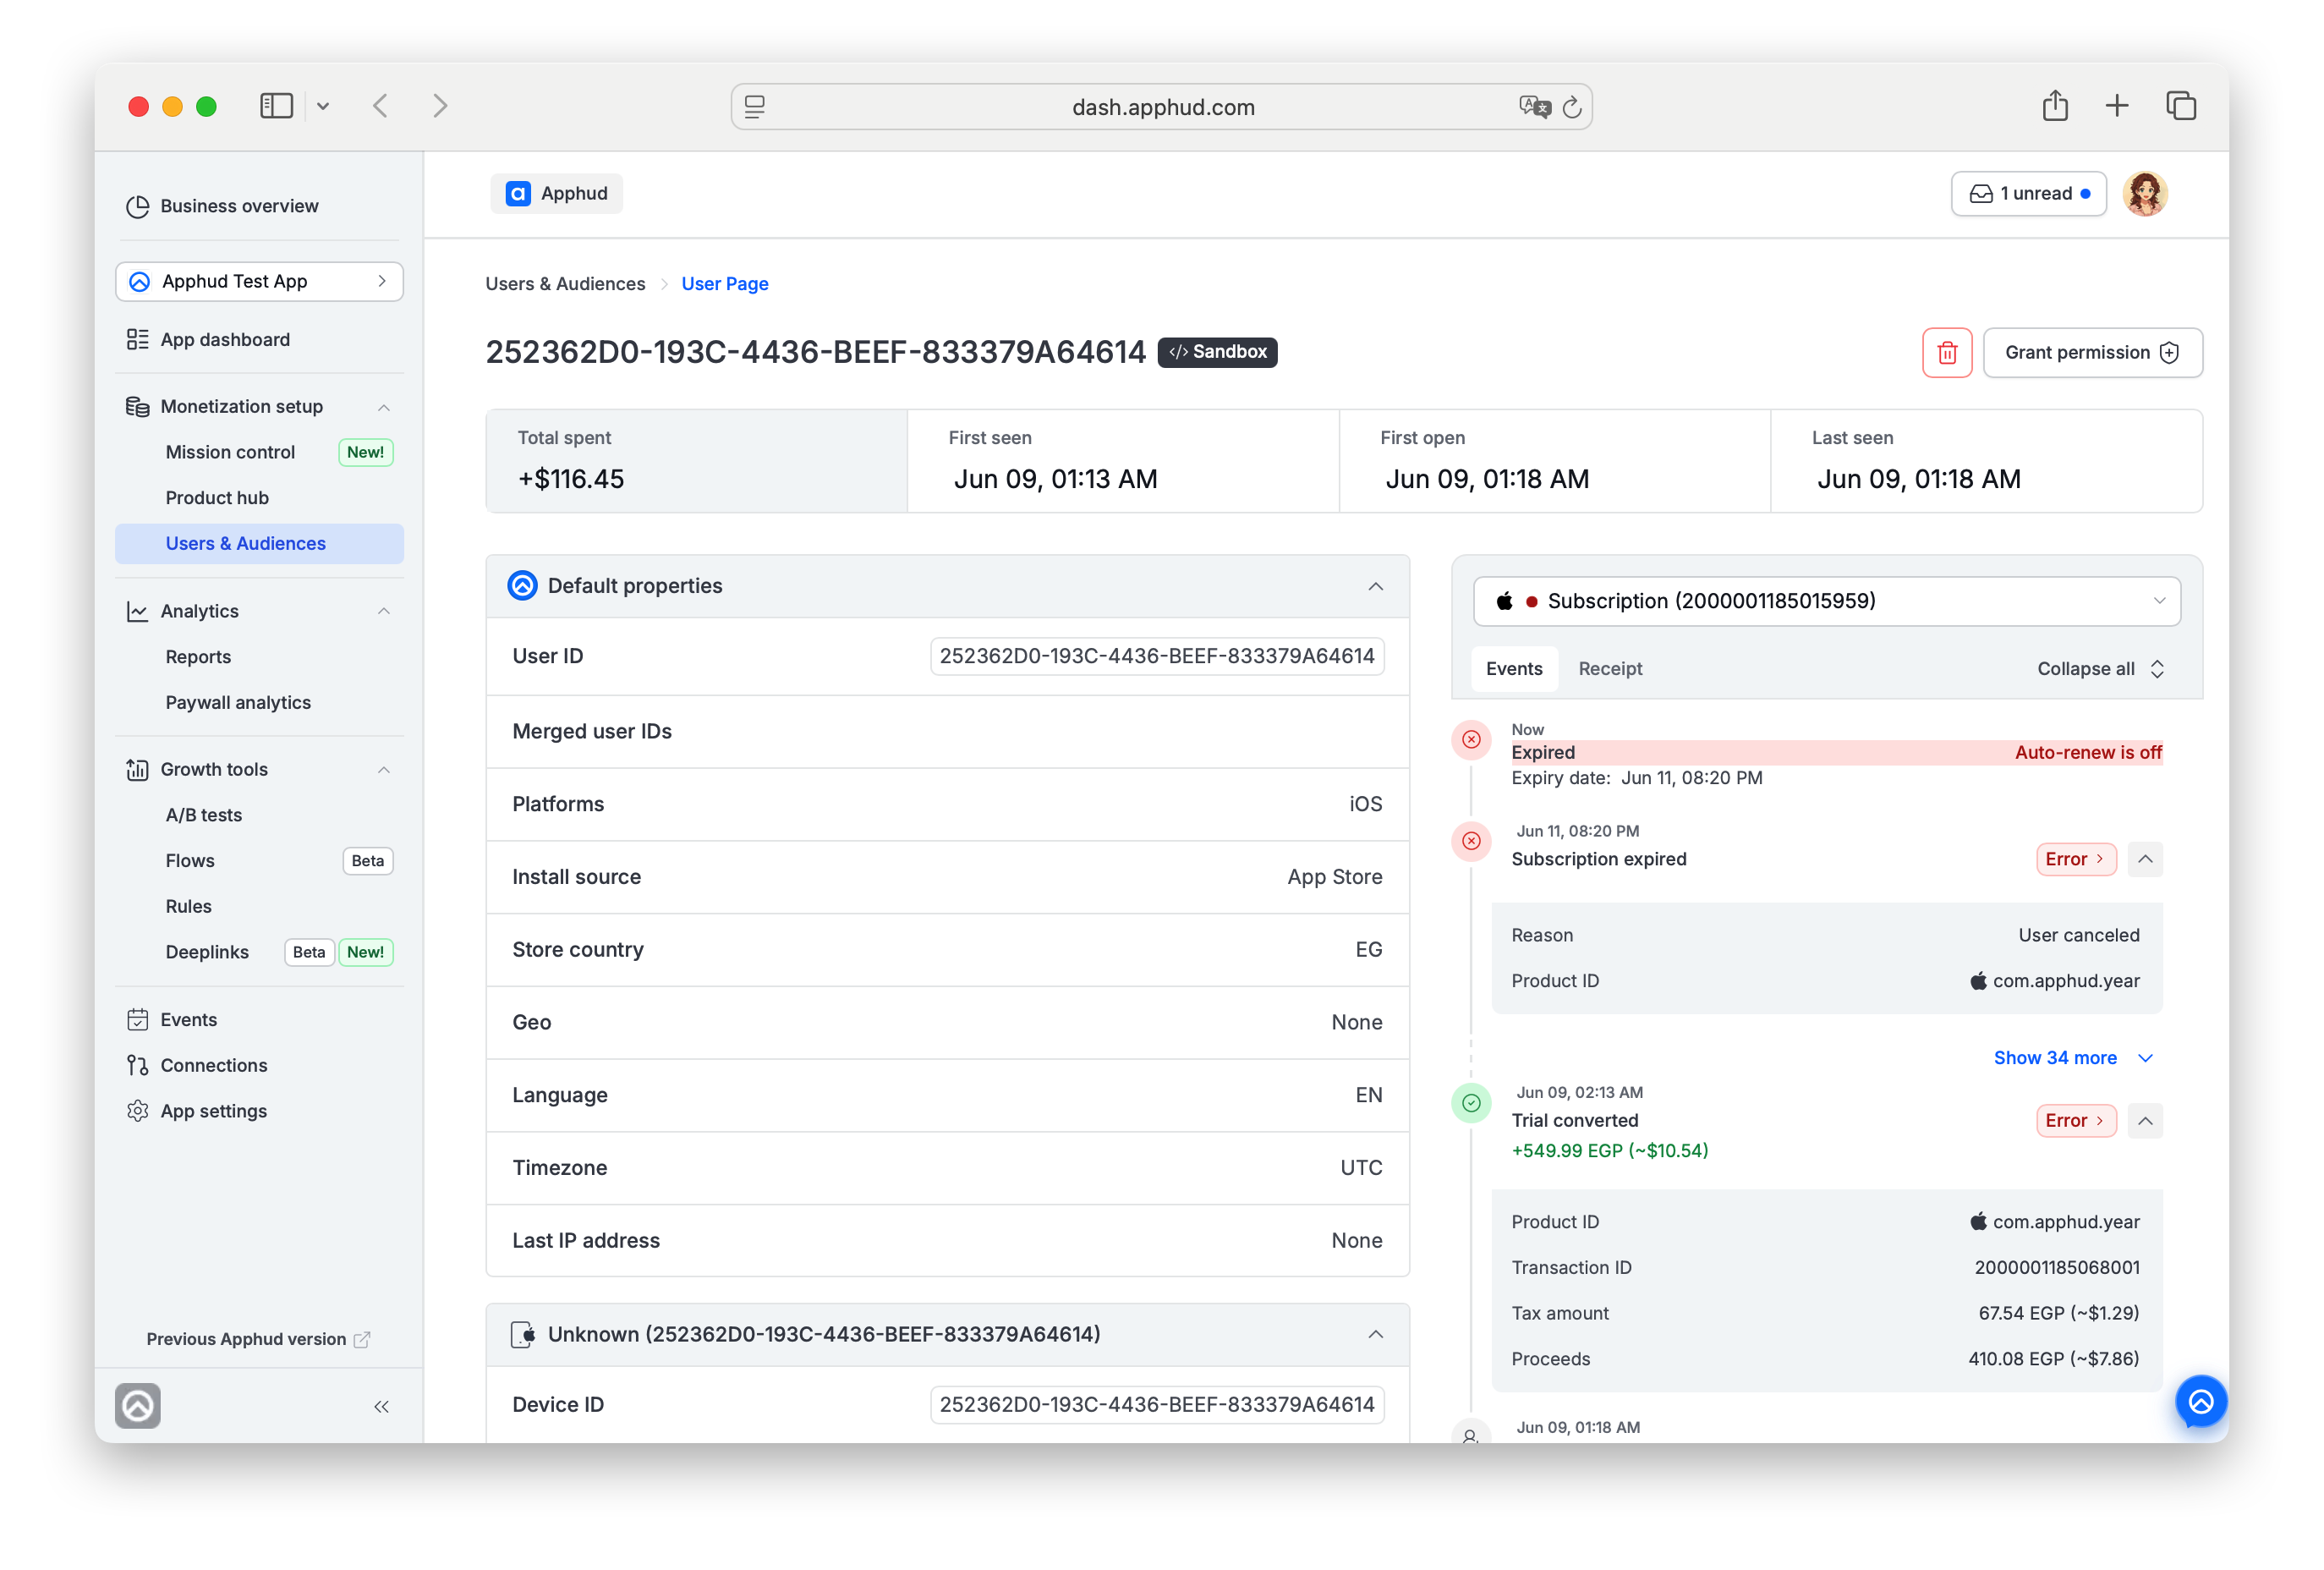Click the page reader icon in address bar
The image size is (2324, 1570).
coord(755,107)
